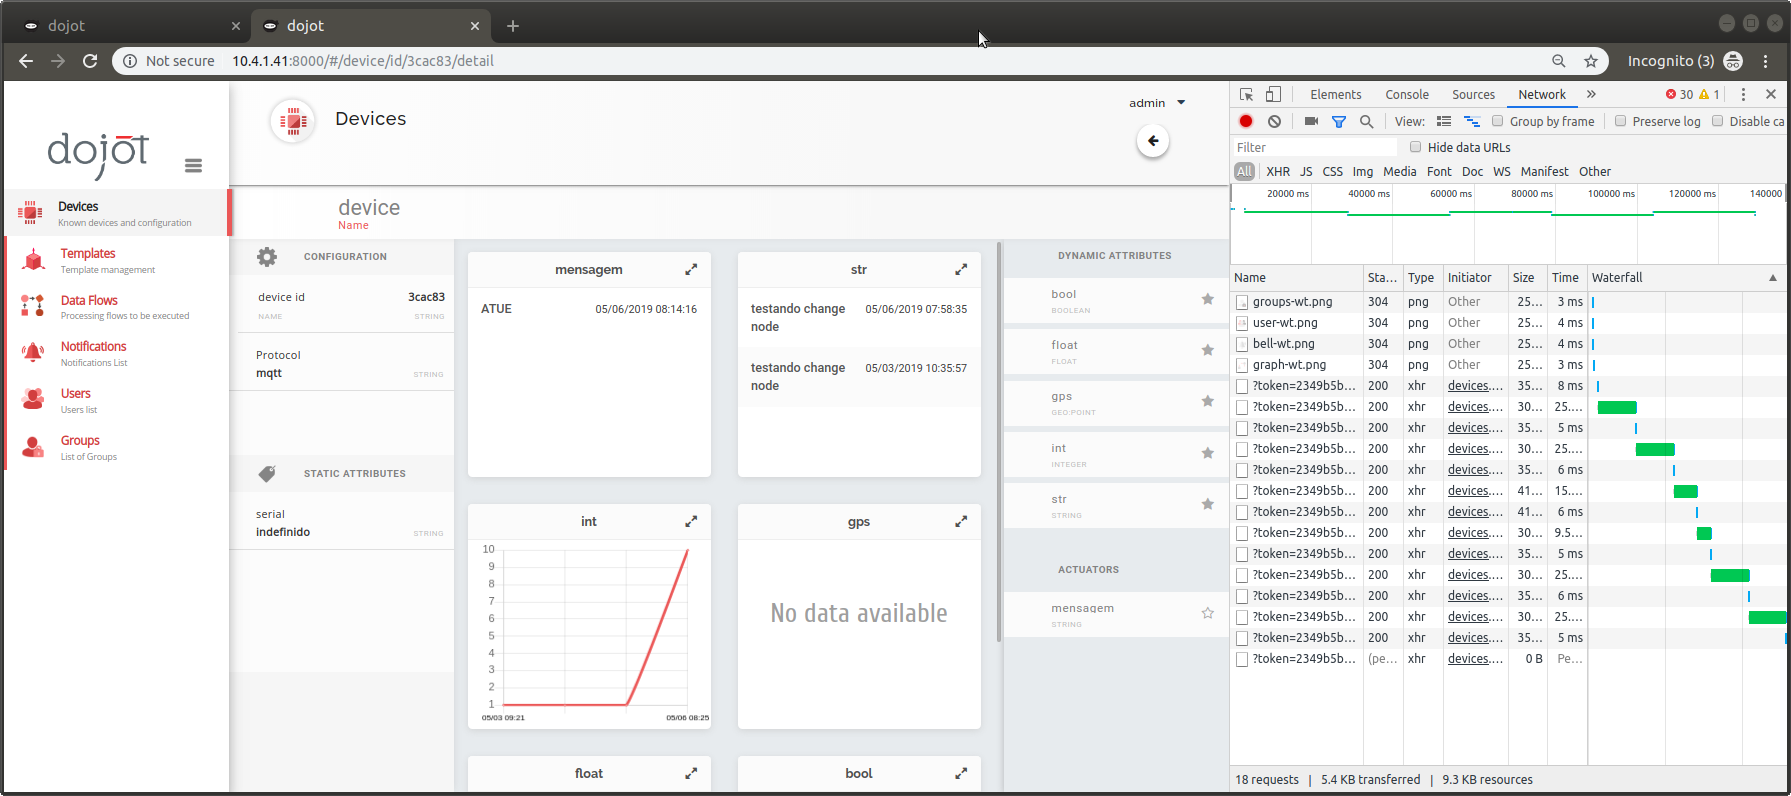Expand the bottom bool widget
Screen dimensions: 1791x796
[961, 774]
